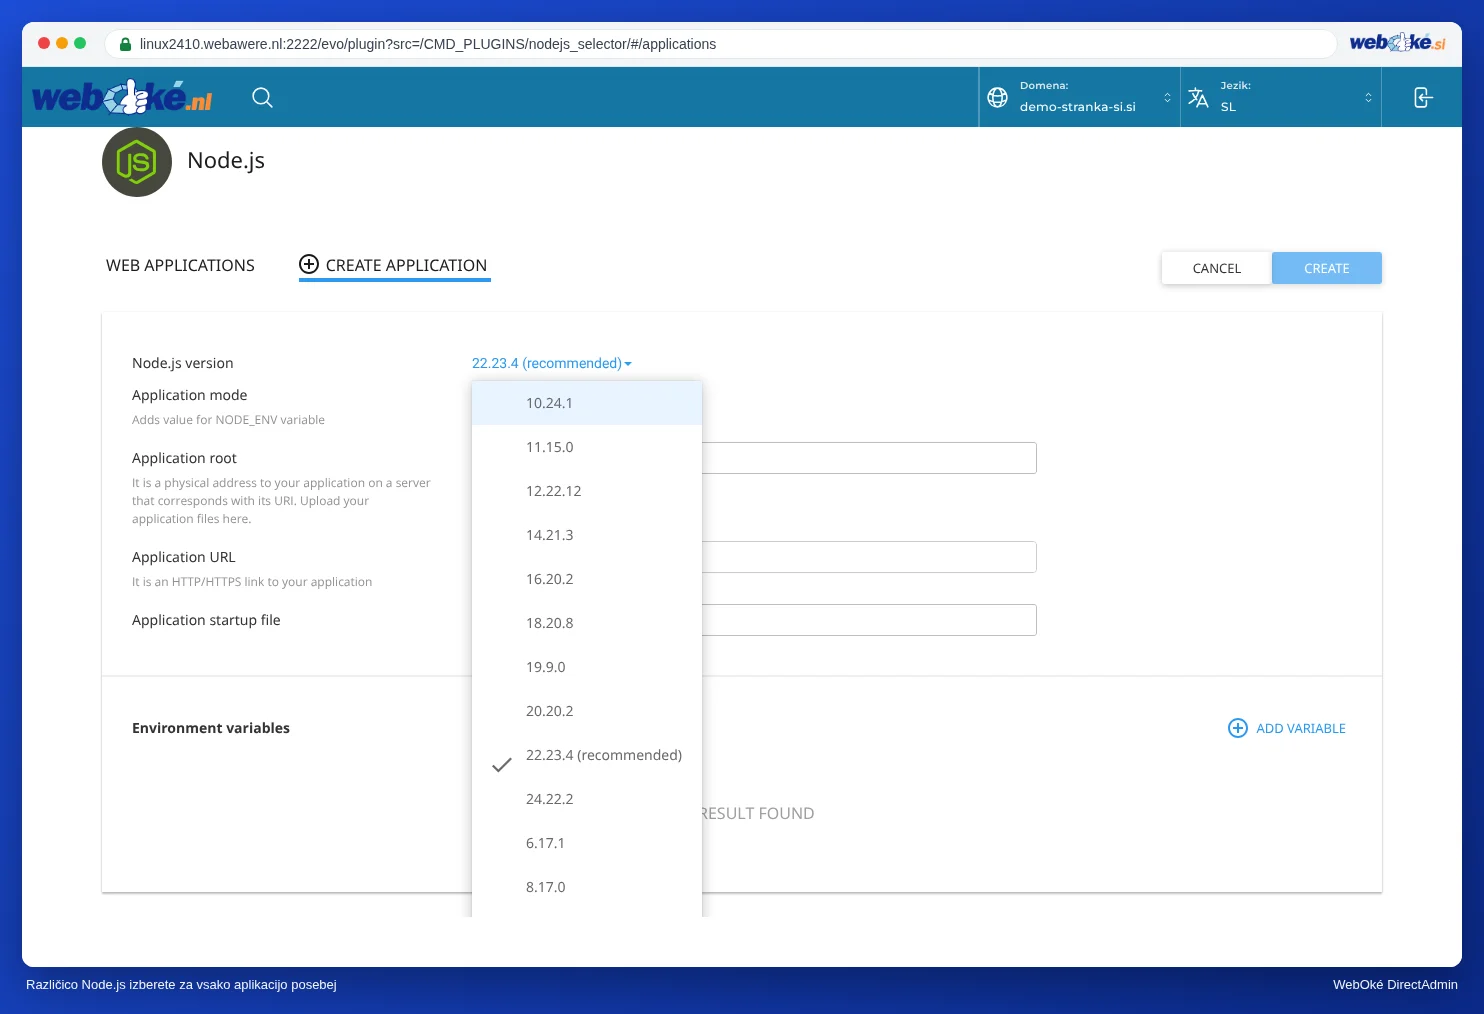Click the Application mode label
Image resolution: width=1484 pixels, height=1014 pixels.
point(190,395)
